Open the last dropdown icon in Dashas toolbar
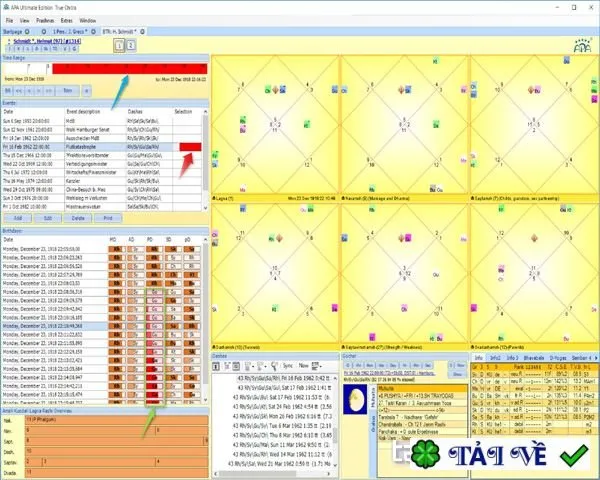This screenshot has width=600, height=480. click(x=317, y=366)
